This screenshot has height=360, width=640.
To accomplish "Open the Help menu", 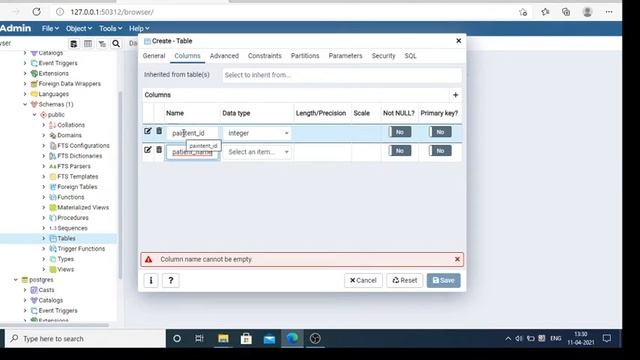I will [x=139, y=29].
